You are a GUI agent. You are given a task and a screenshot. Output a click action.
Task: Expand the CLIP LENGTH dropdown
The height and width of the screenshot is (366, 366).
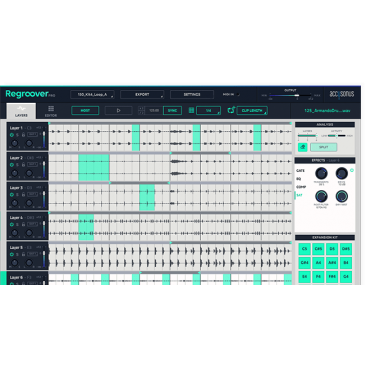click(x=252, y=110)
